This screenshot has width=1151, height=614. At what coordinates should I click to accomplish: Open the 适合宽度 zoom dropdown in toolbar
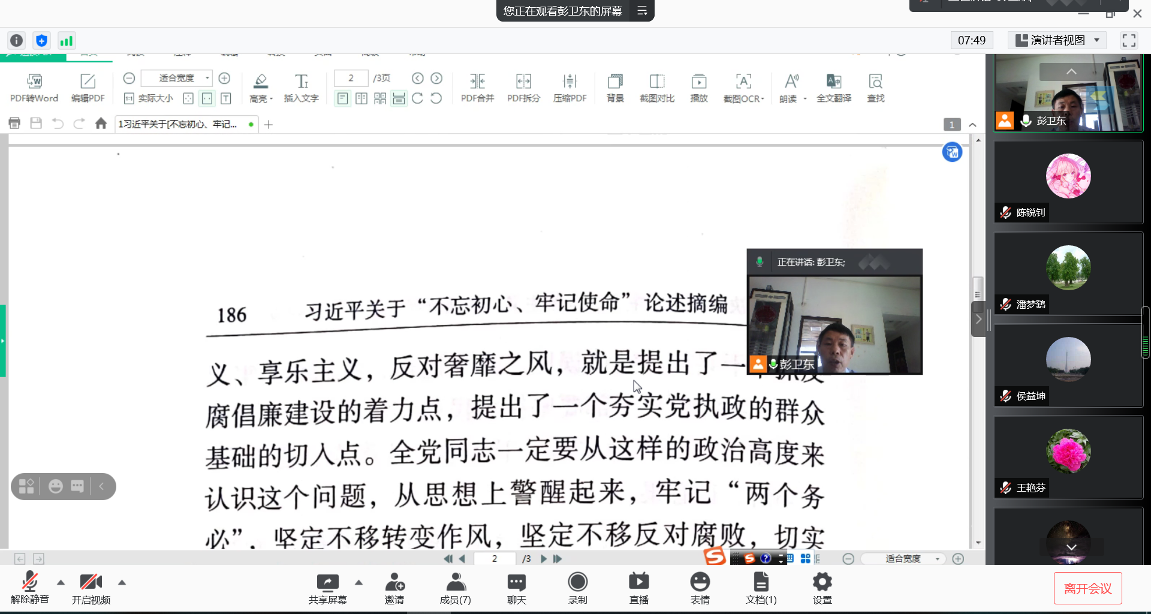[177, 78]
